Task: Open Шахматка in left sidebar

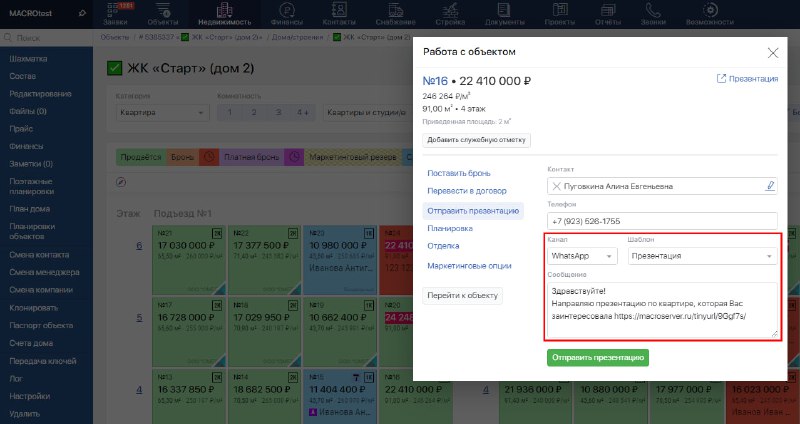Action: click(28, 59)
